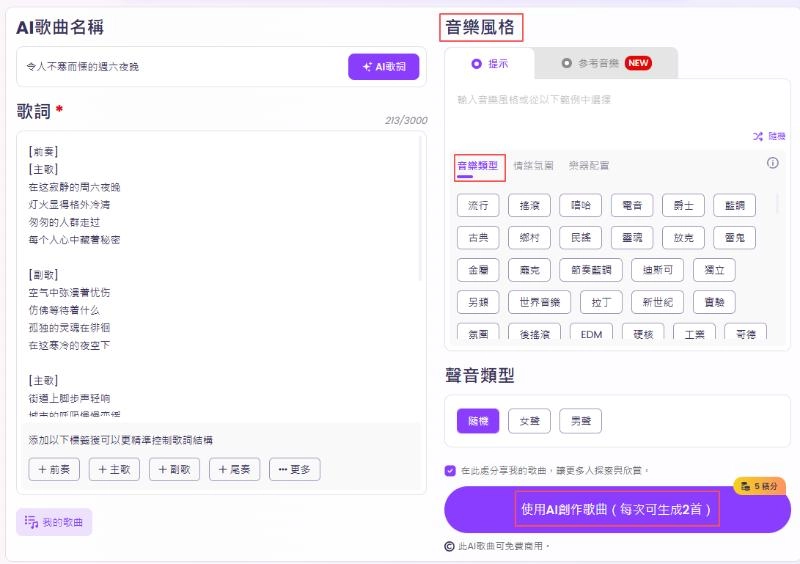Click the first [副歌] tag in lyrics
The width and height of the screenshot is (800, 564).
[x=43, y=275]
